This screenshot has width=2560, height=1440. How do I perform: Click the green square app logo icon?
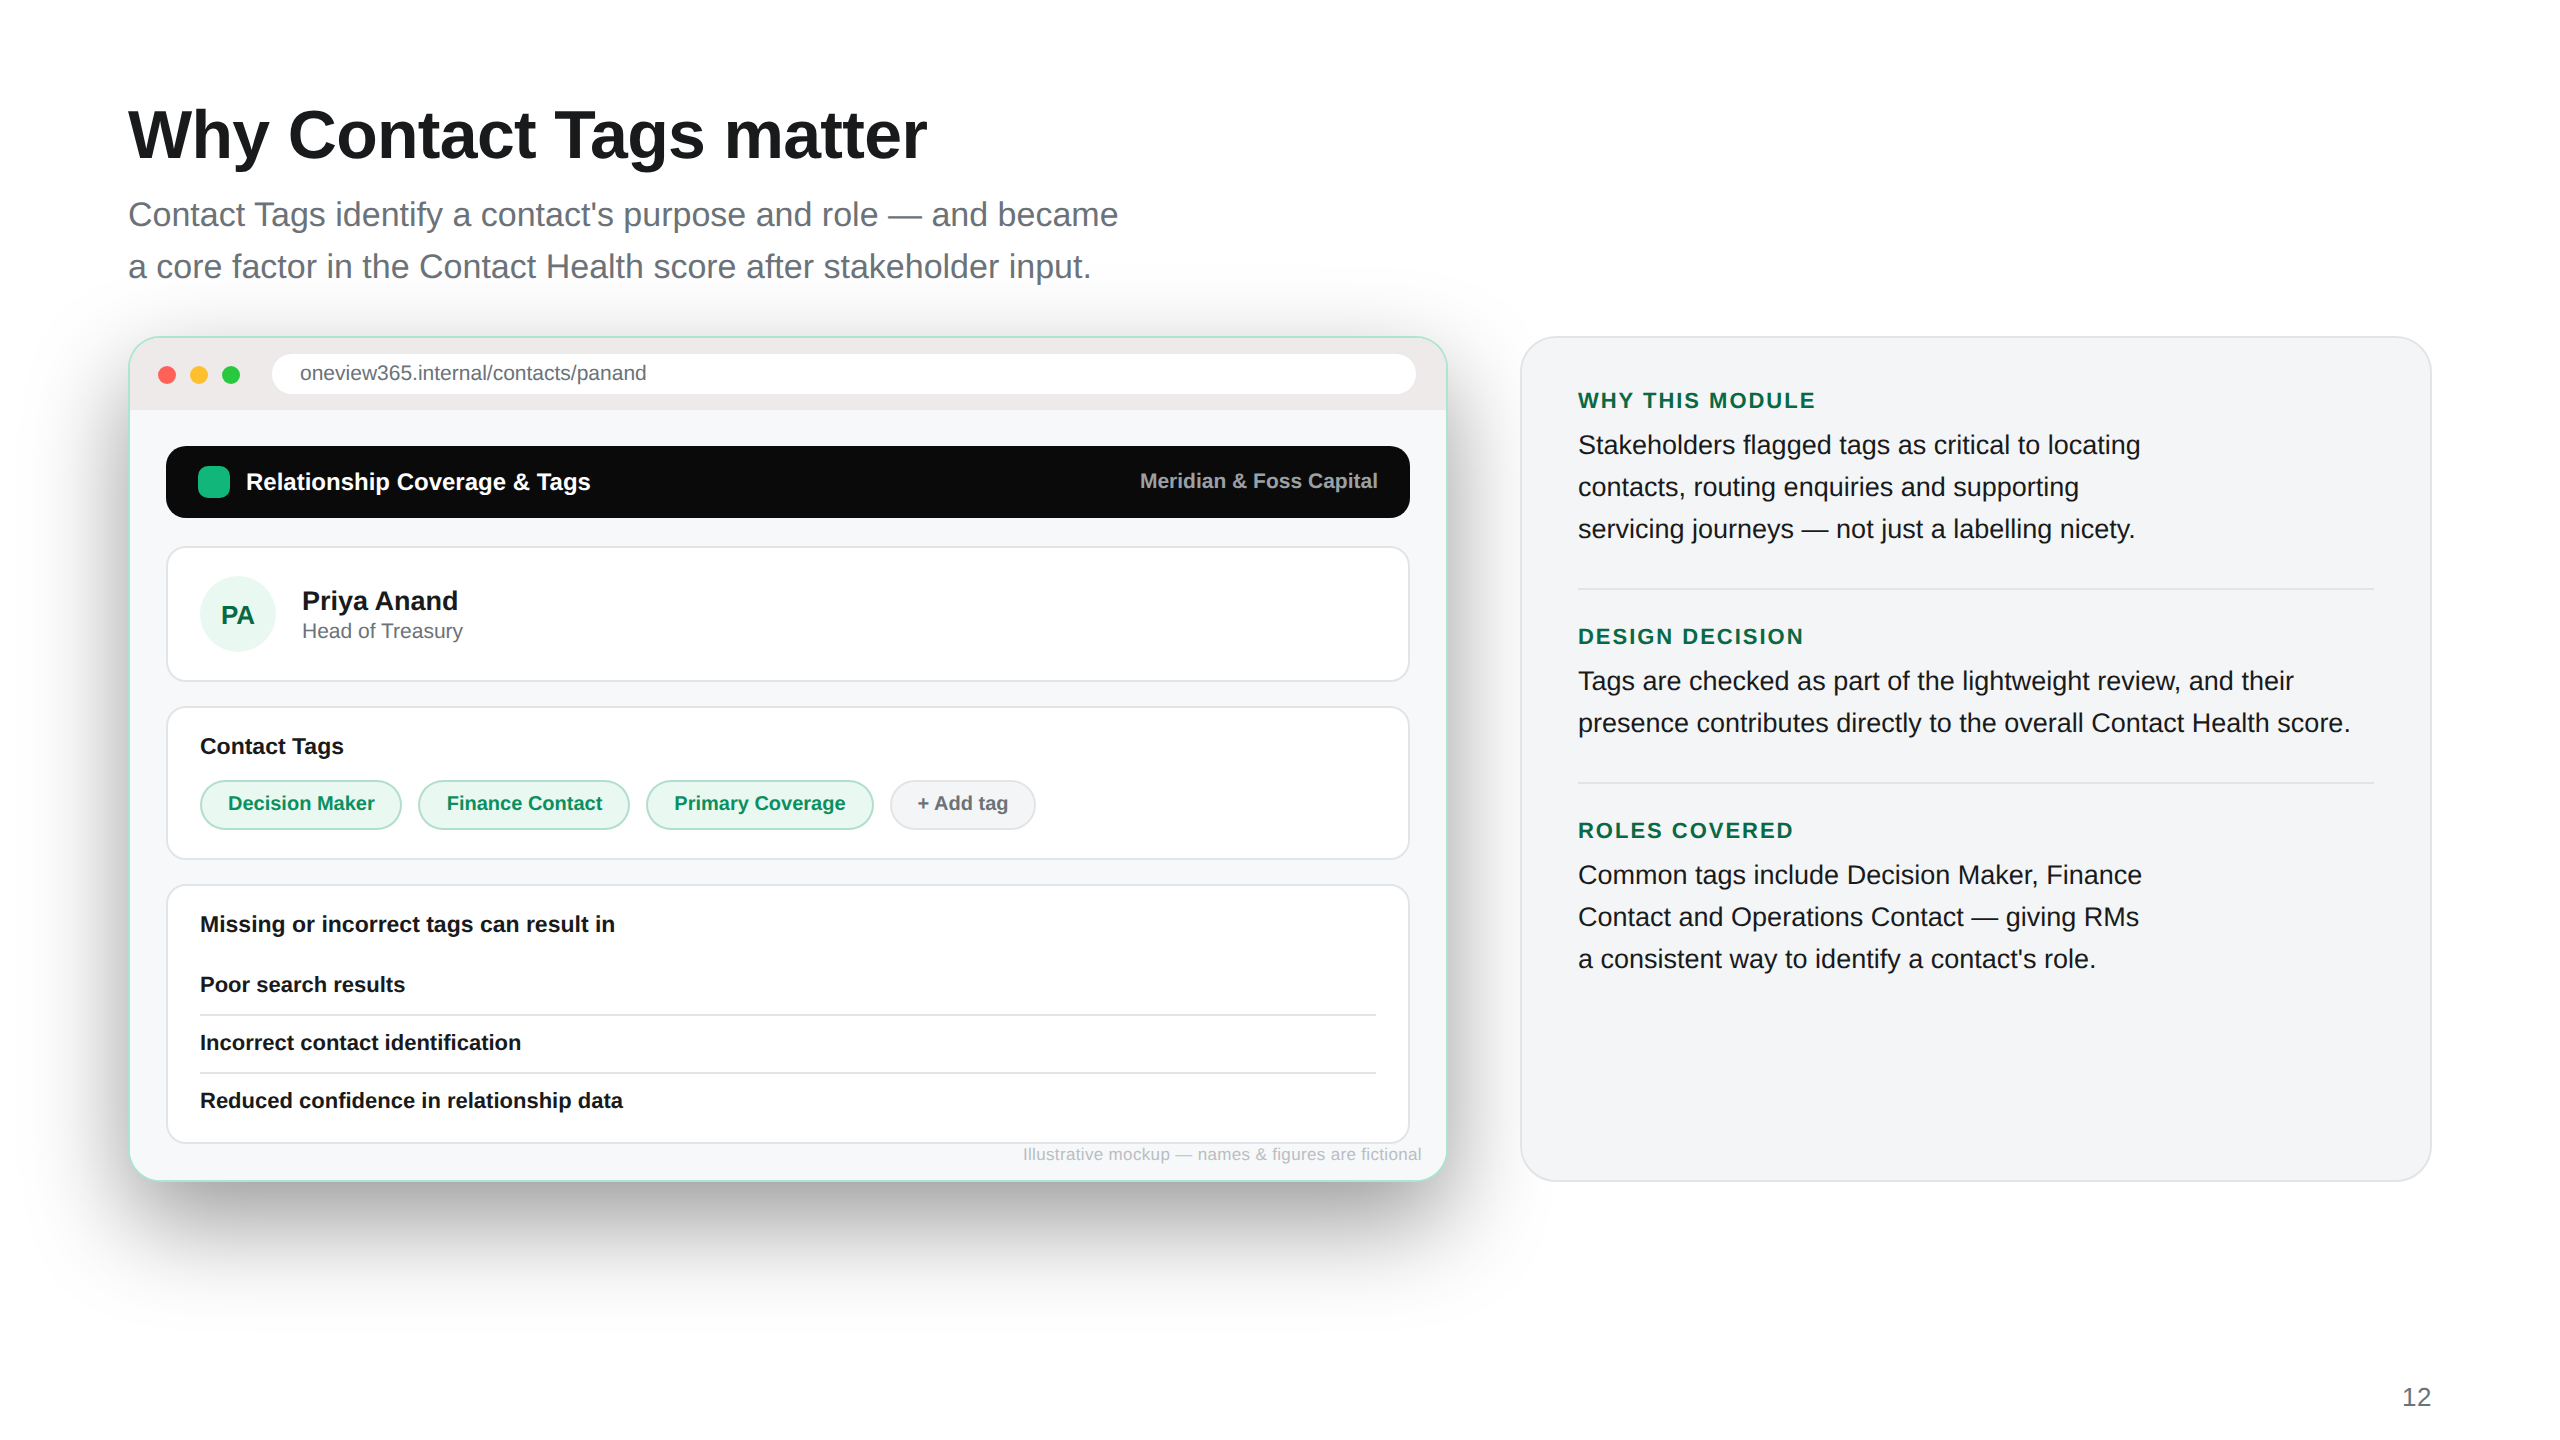point(214,482)
